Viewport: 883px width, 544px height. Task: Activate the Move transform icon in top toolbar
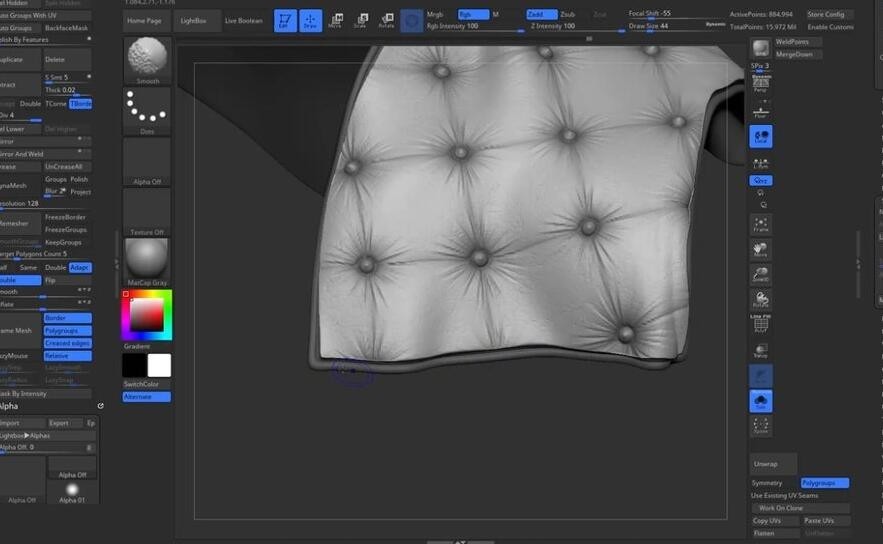[335, 21]
